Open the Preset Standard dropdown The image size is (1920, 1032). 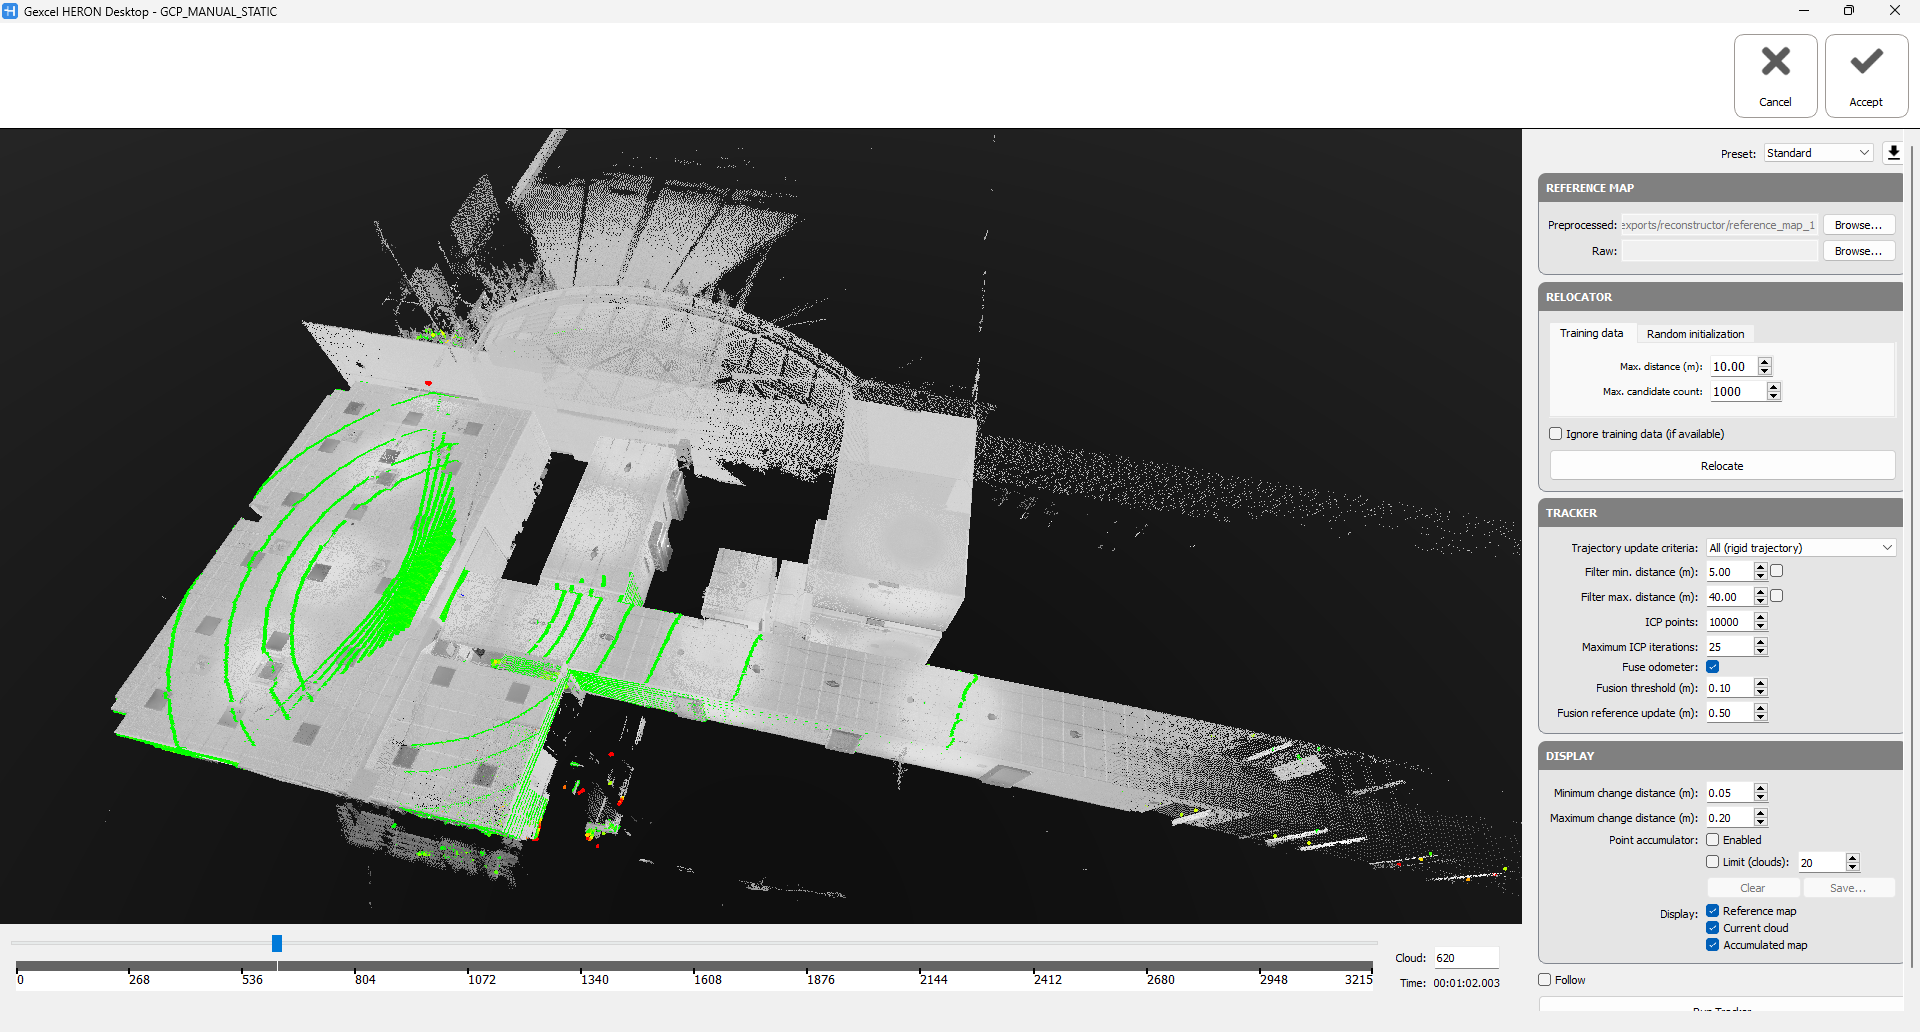click(1818, 153)
